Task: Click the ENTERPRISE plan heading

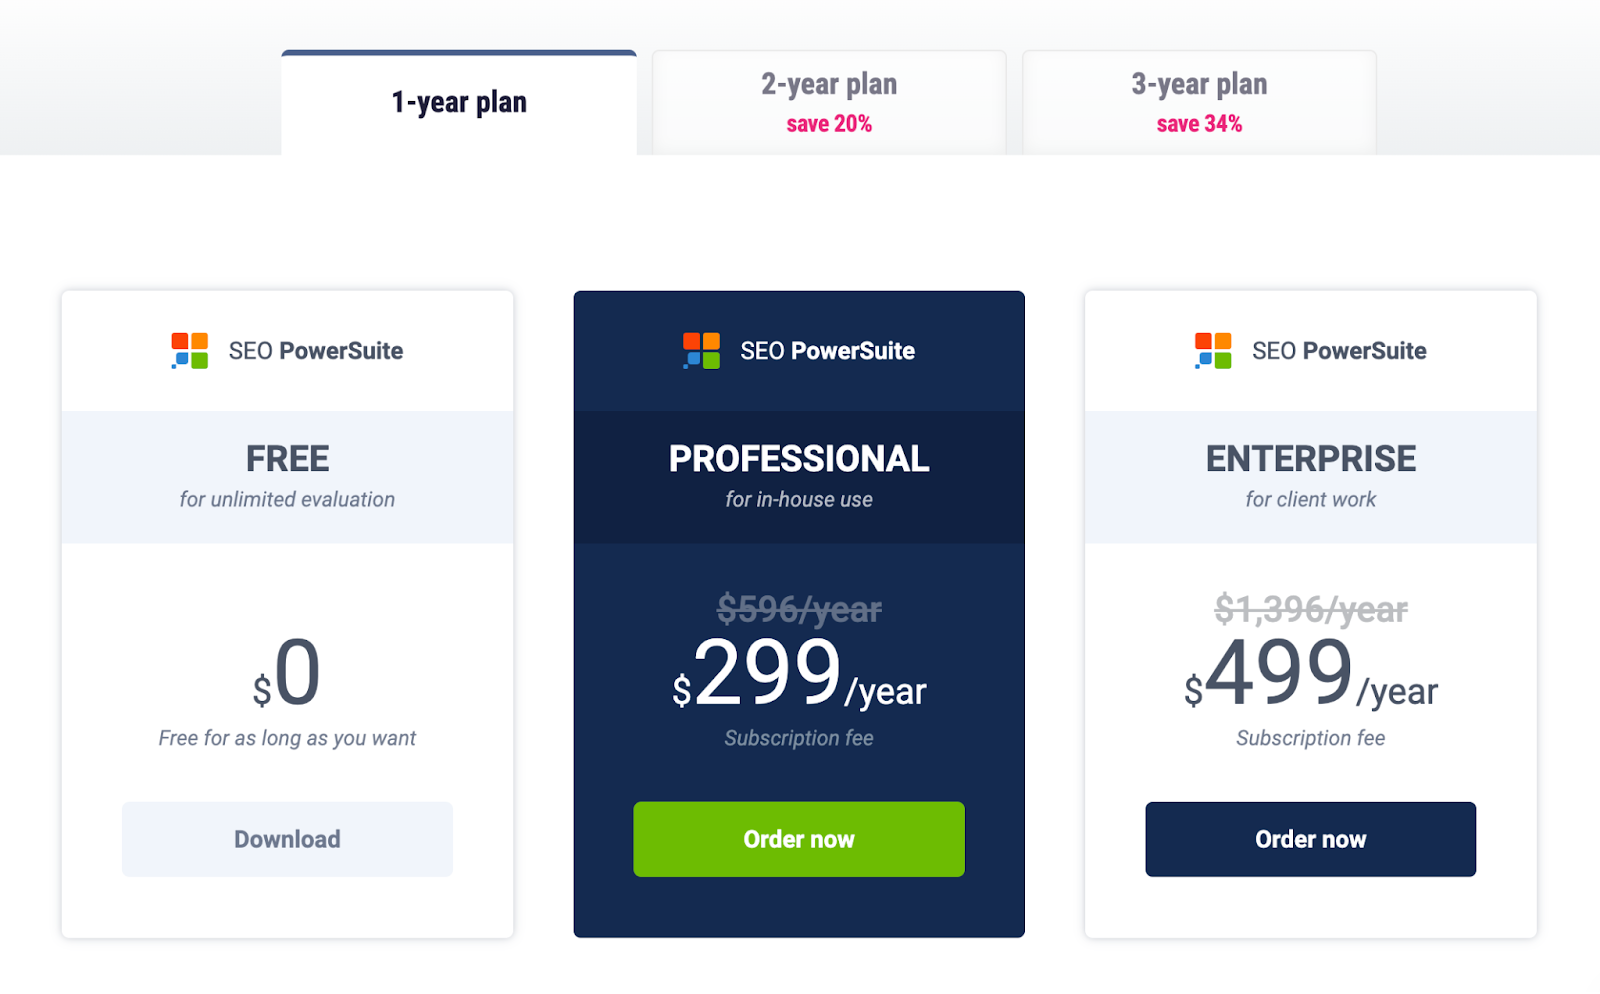Action: (1310, 459)
